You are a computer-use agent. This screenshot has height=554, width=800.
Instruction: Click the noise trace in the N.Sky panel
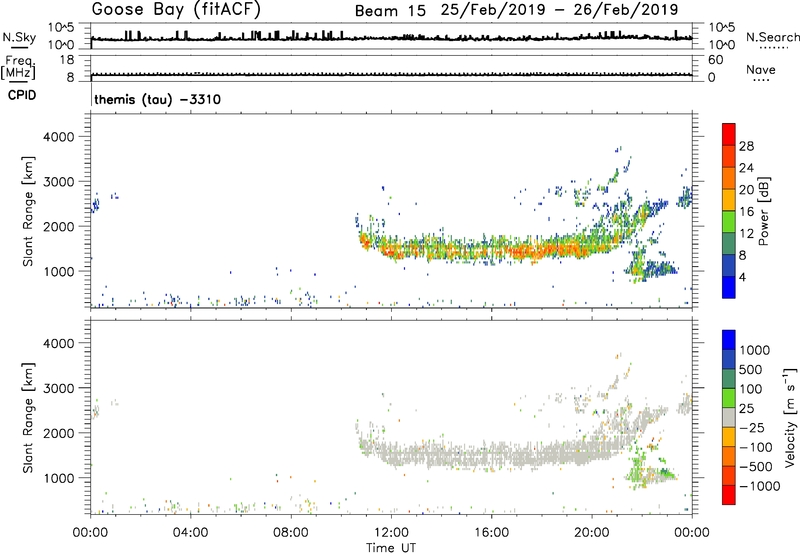pyautogui.click(x=391, y=38)
